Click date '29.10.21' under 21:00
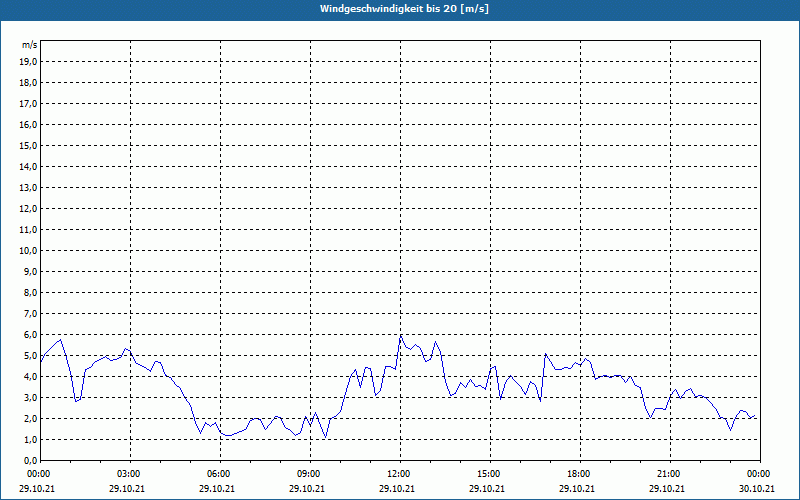The height and width of the screenshot is (500, 800). [667, 488]
